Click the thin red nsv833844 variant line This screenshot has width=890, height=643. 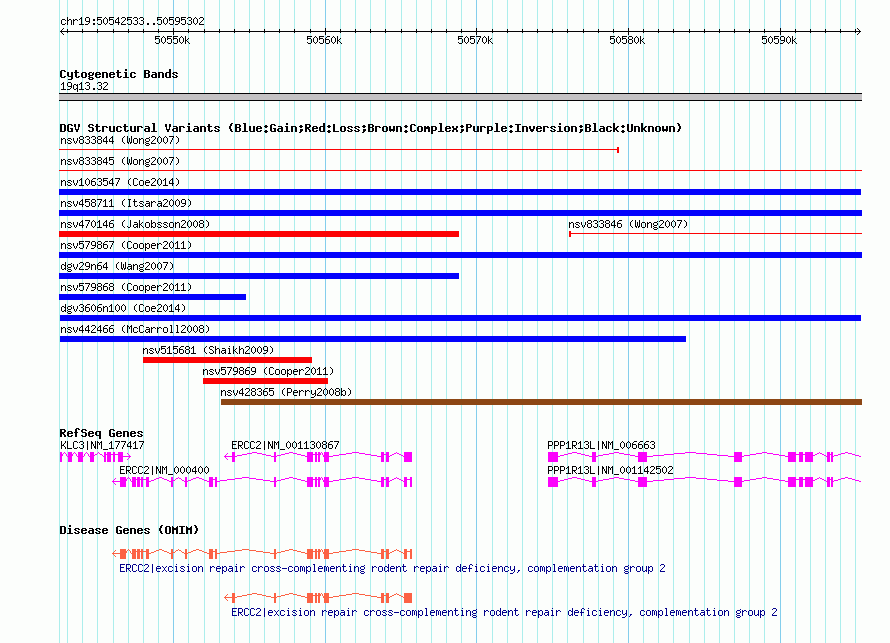tap(339, 150)
